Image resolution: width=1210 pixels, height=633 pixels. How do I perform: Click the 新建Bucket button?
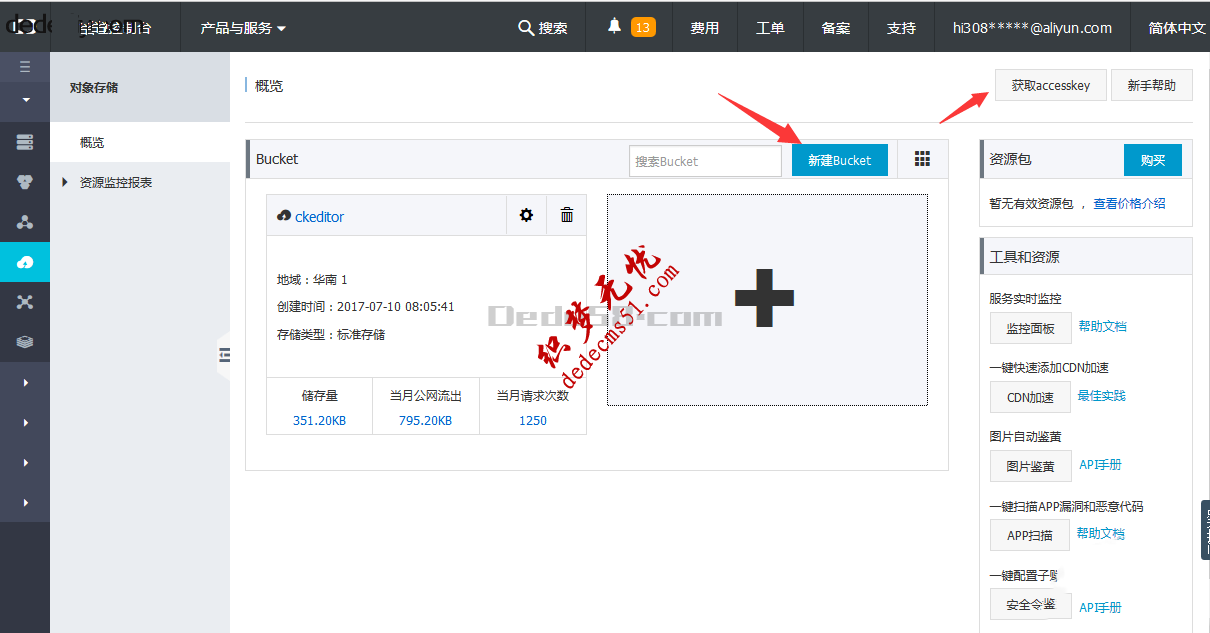coord(839,160)
